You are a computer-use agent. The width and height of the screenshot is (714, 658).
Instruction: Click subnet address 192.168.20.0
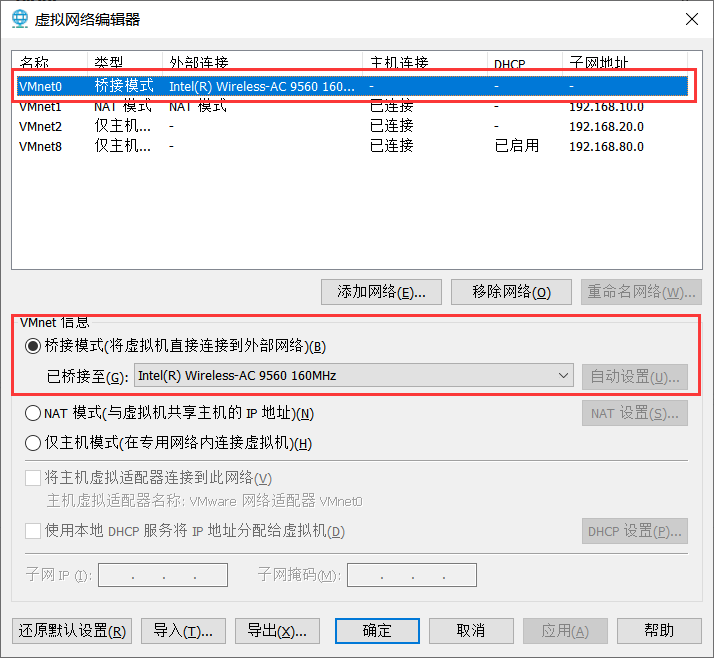607,127
